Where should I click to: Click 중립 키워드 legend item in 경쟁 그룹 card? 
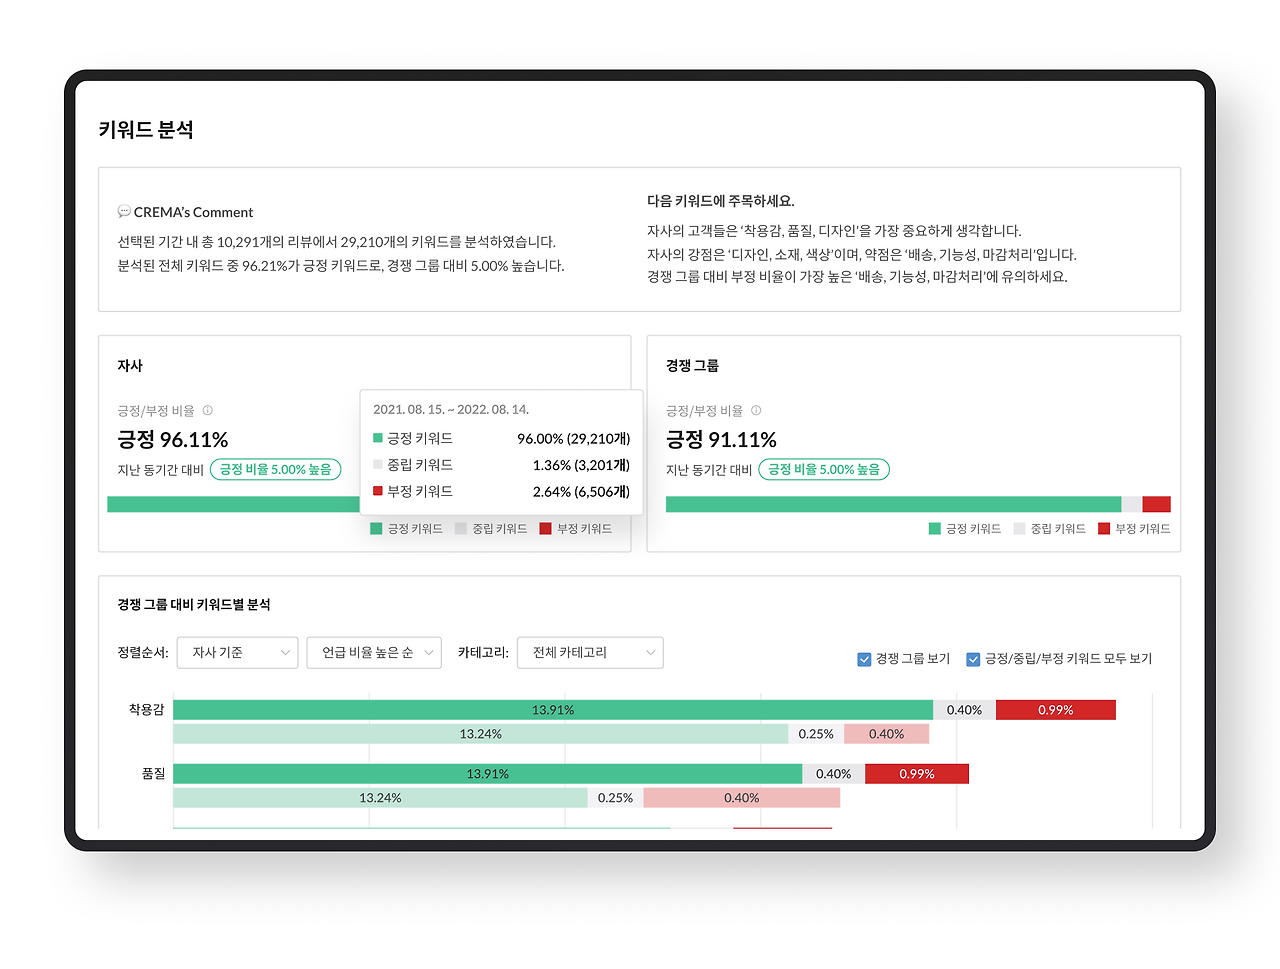[x=1049, y=529]
